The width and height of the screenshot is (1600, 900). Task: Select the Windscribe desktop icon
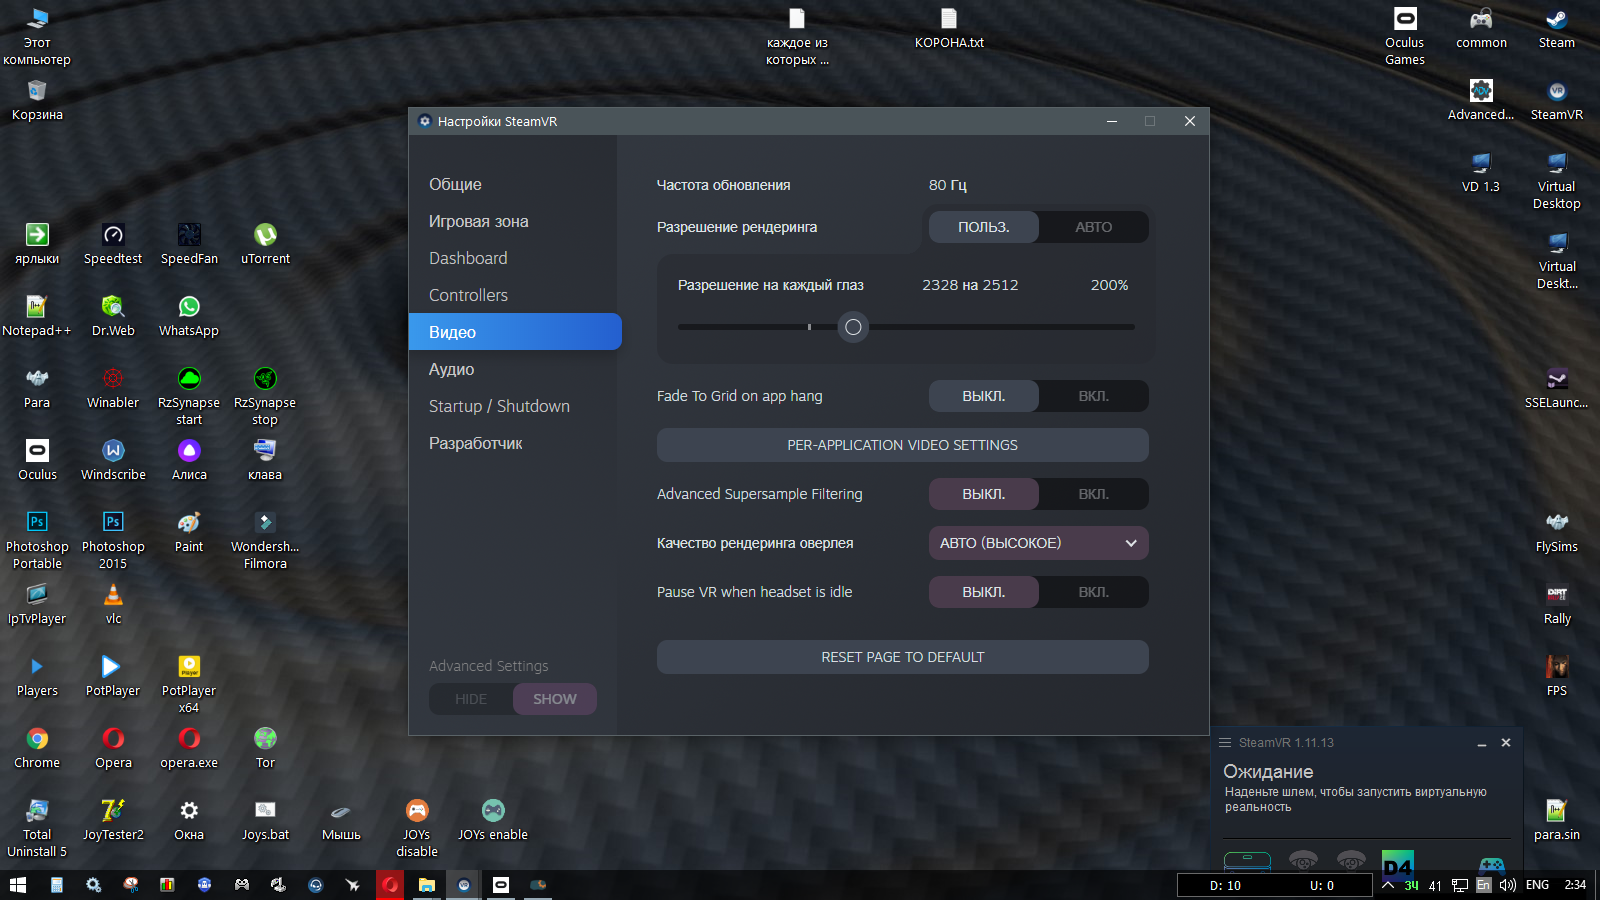pos(113,460)
